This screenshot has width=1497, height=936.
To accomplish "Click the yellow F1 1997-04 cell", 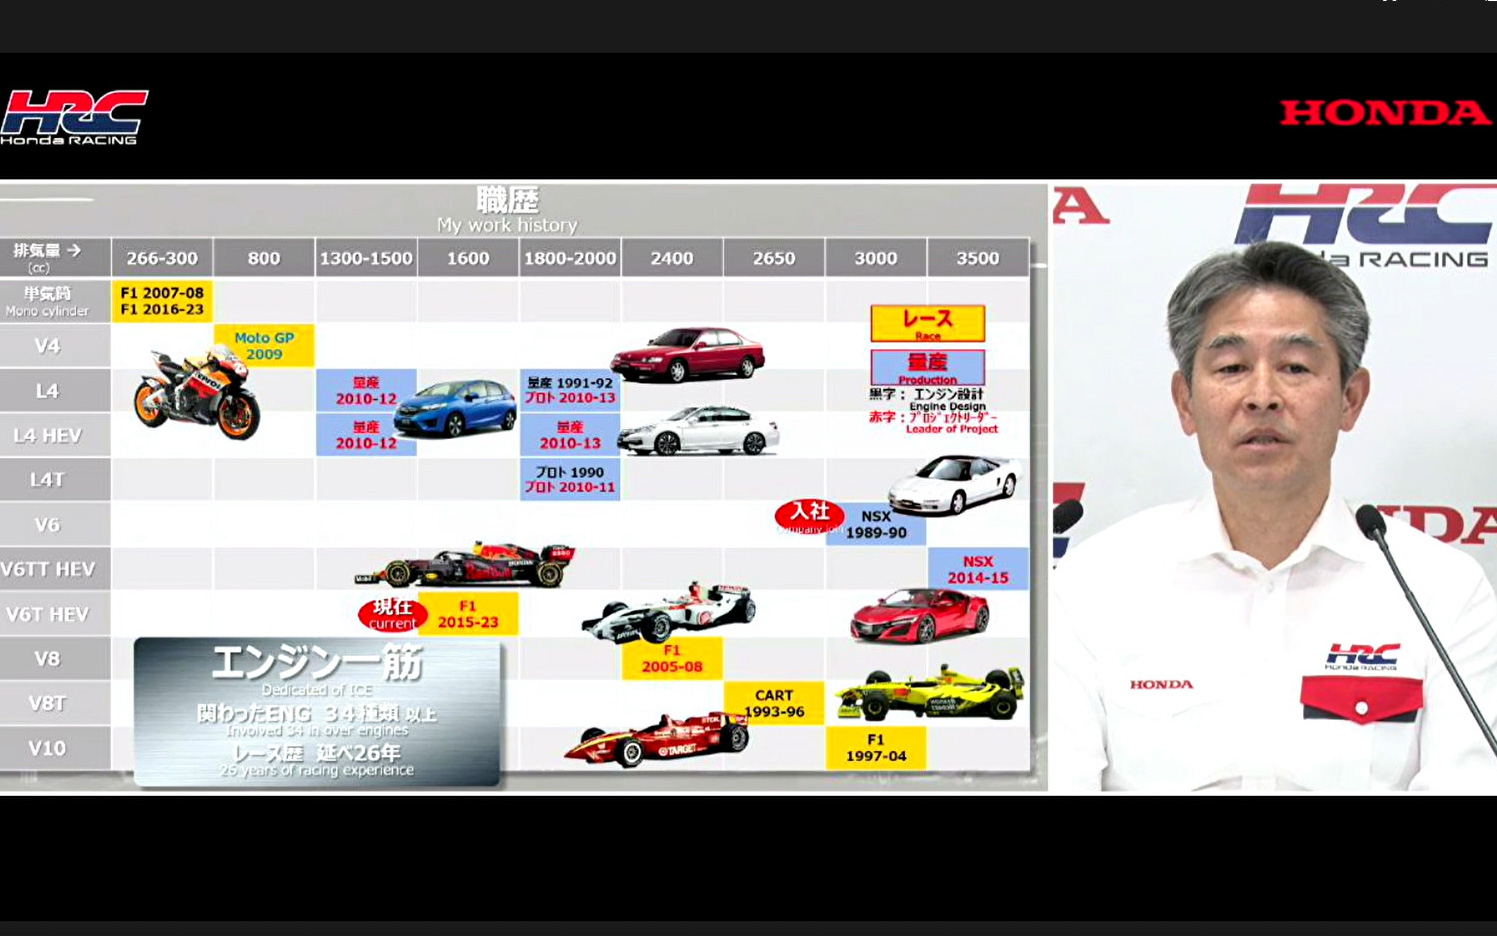I will [x=876, y=748].
